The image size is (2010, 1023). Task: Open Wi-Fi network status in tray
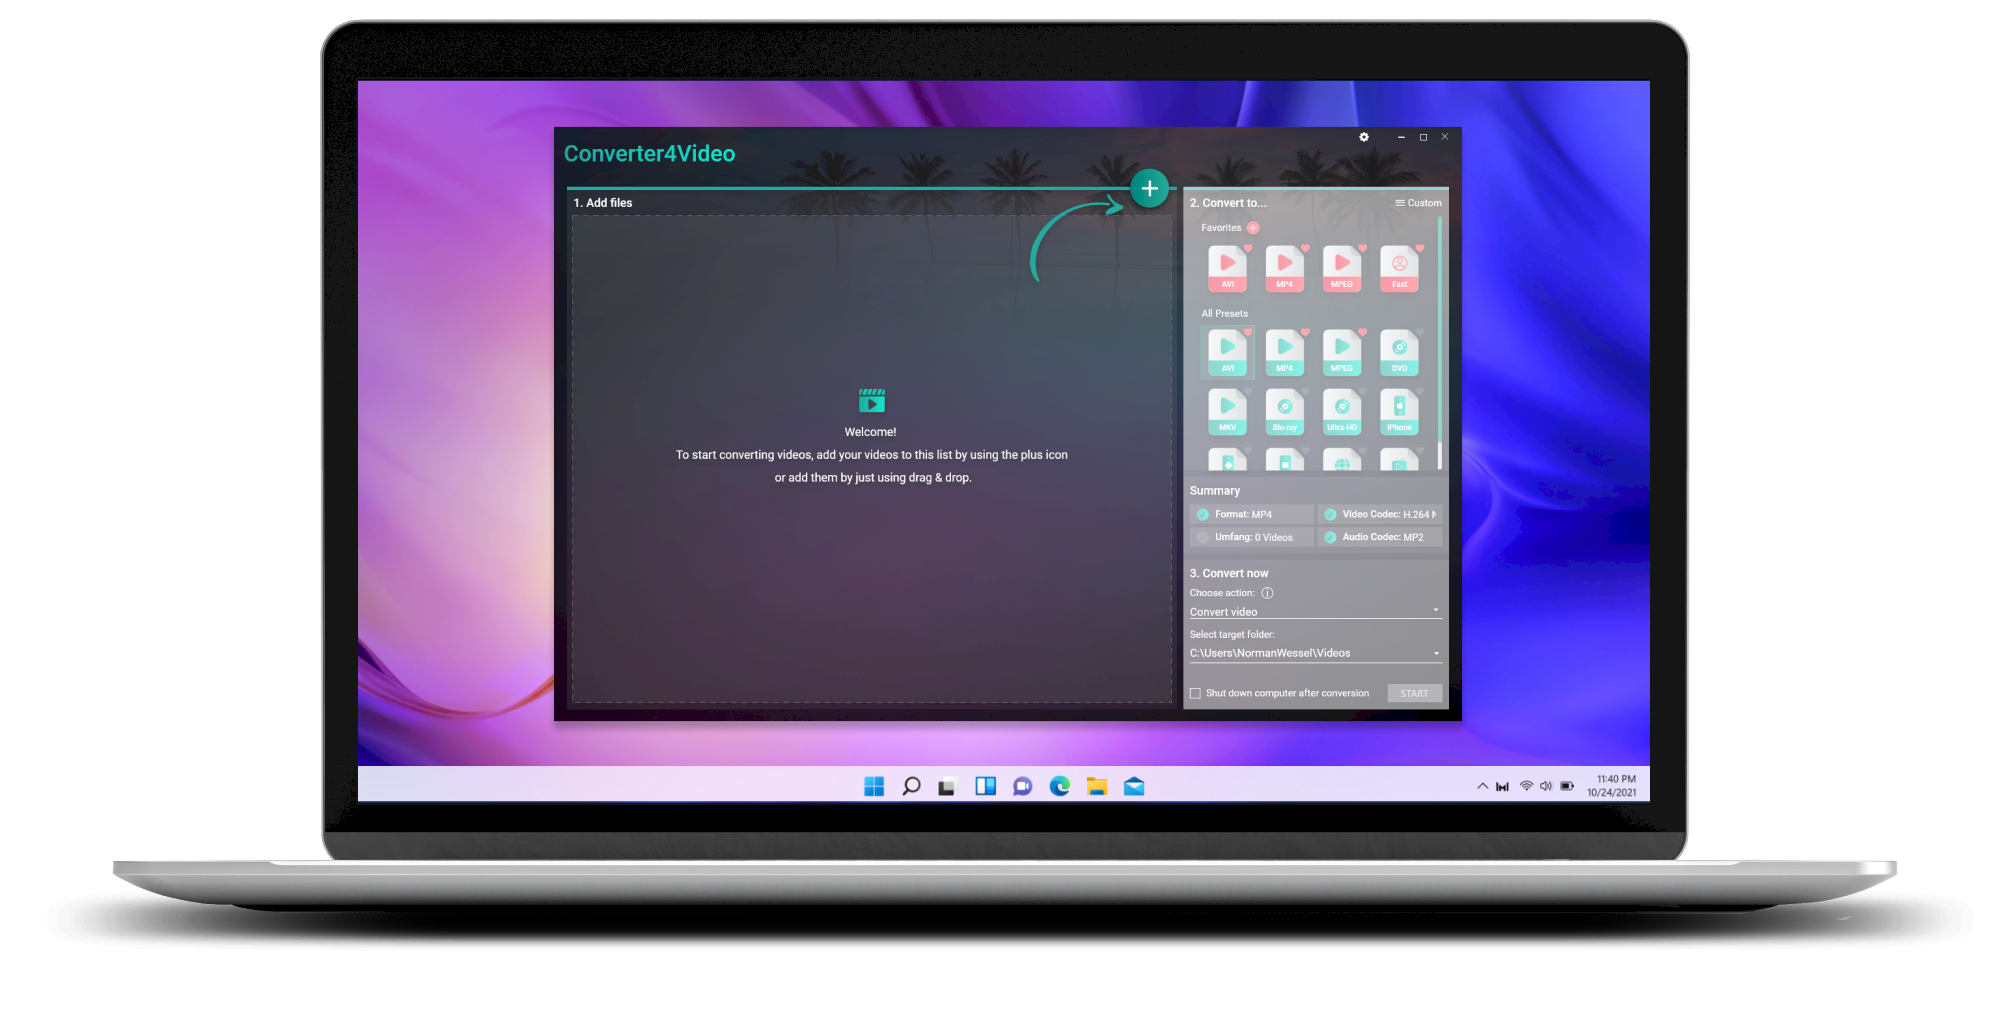(1526, 786)
